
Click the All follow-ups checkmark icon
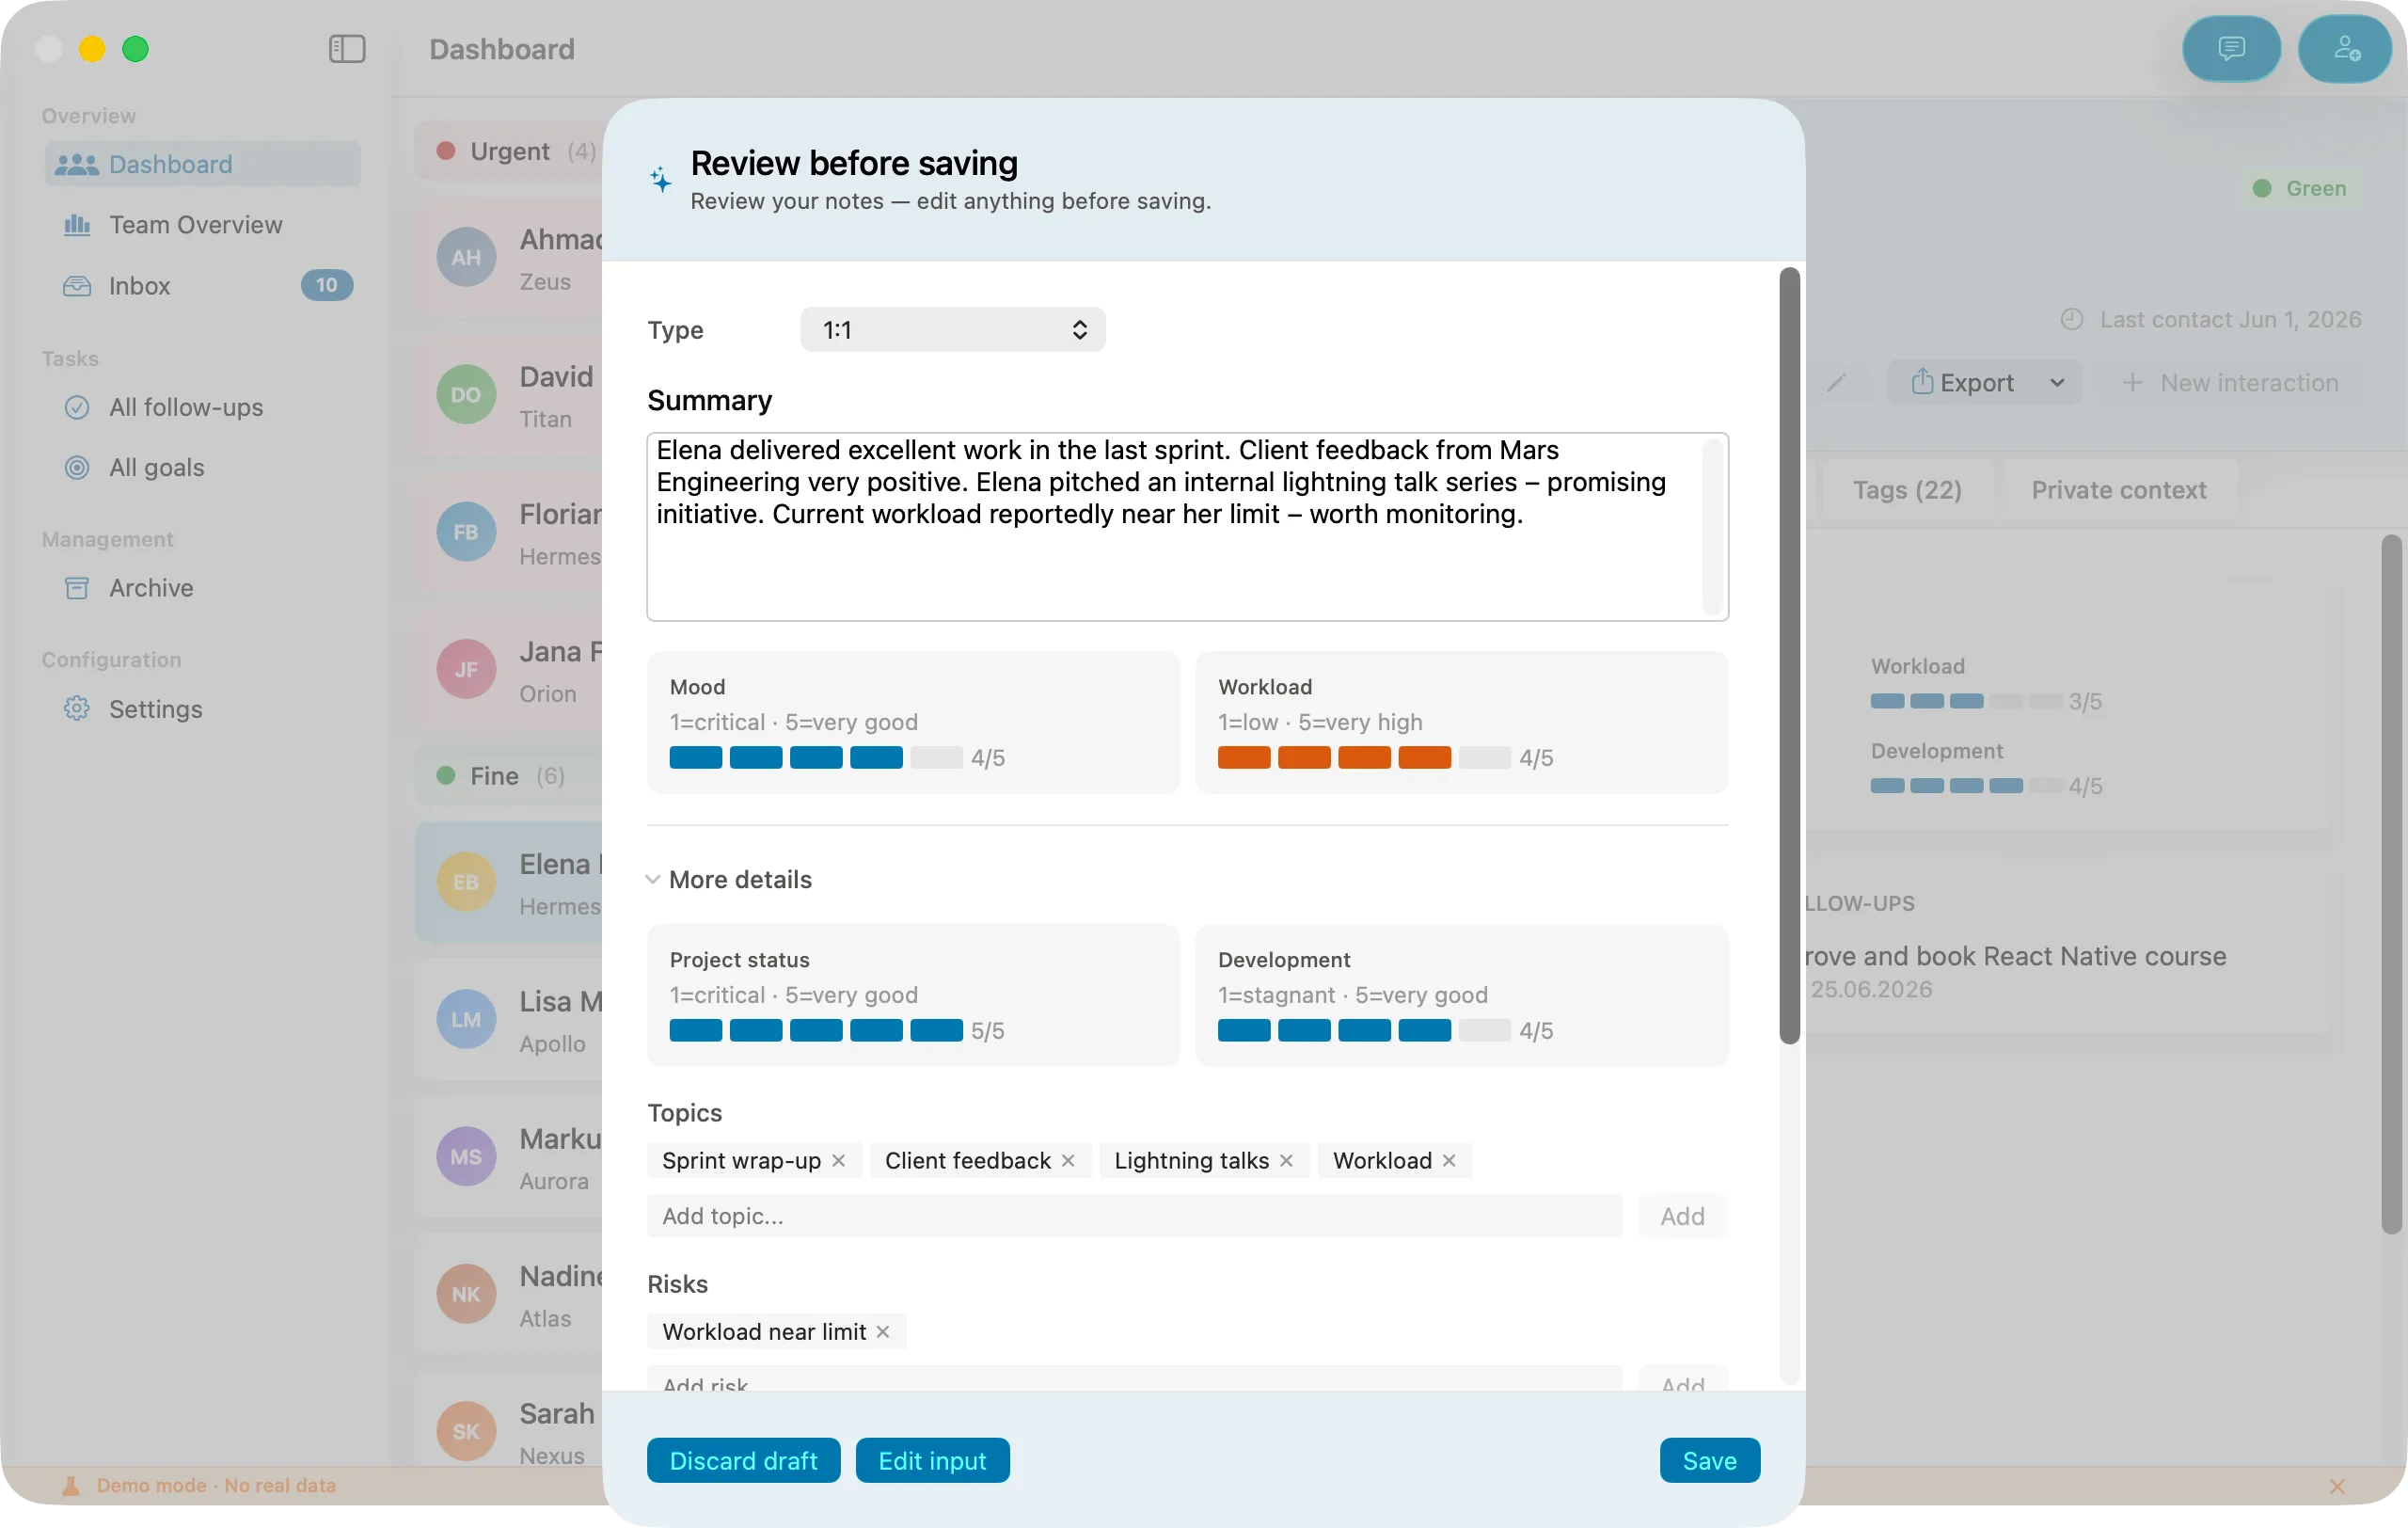(77, 407)
